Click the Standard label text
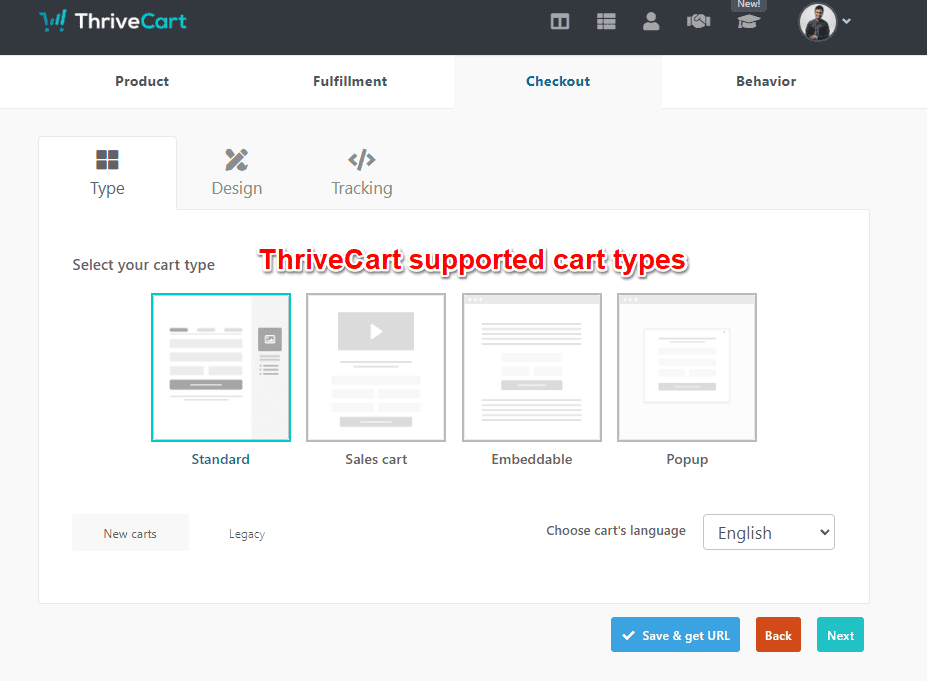This screenshot has height=681, width=927. pyautogui.click(x=221, y=459)
